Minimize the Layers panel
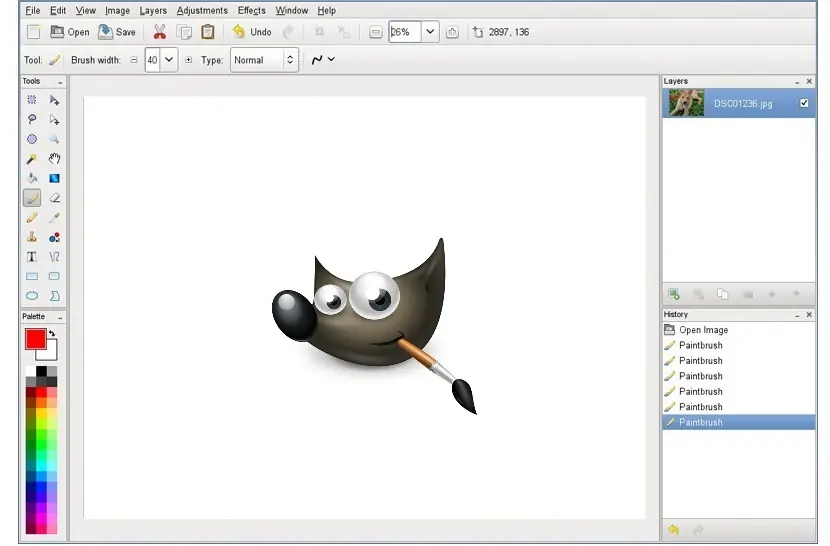830x546 pixels. pos(797,82)
